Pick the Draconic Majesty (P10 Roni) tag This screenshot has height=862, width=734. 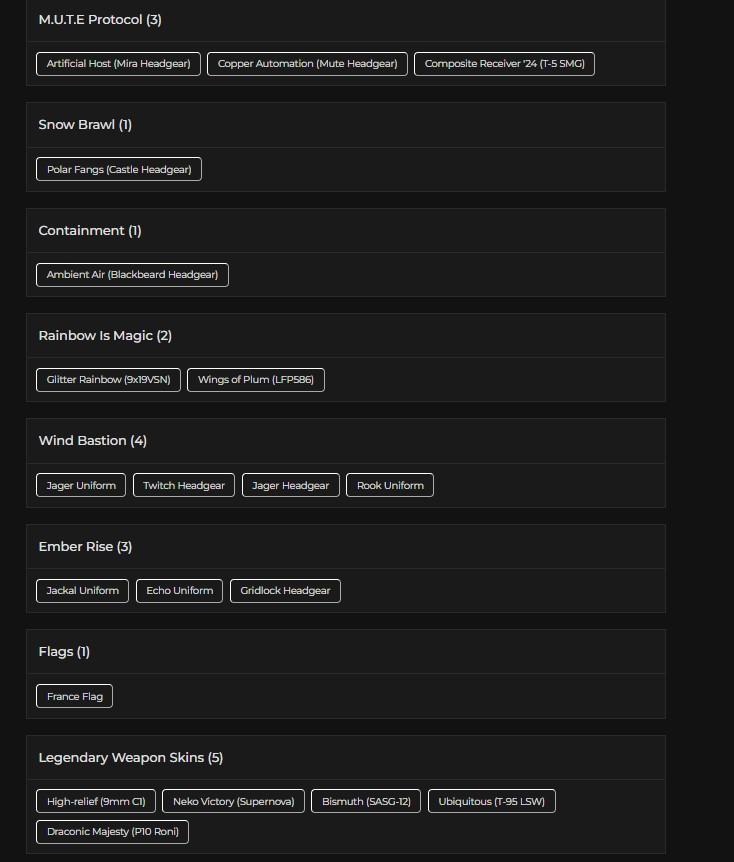[112, 832]
